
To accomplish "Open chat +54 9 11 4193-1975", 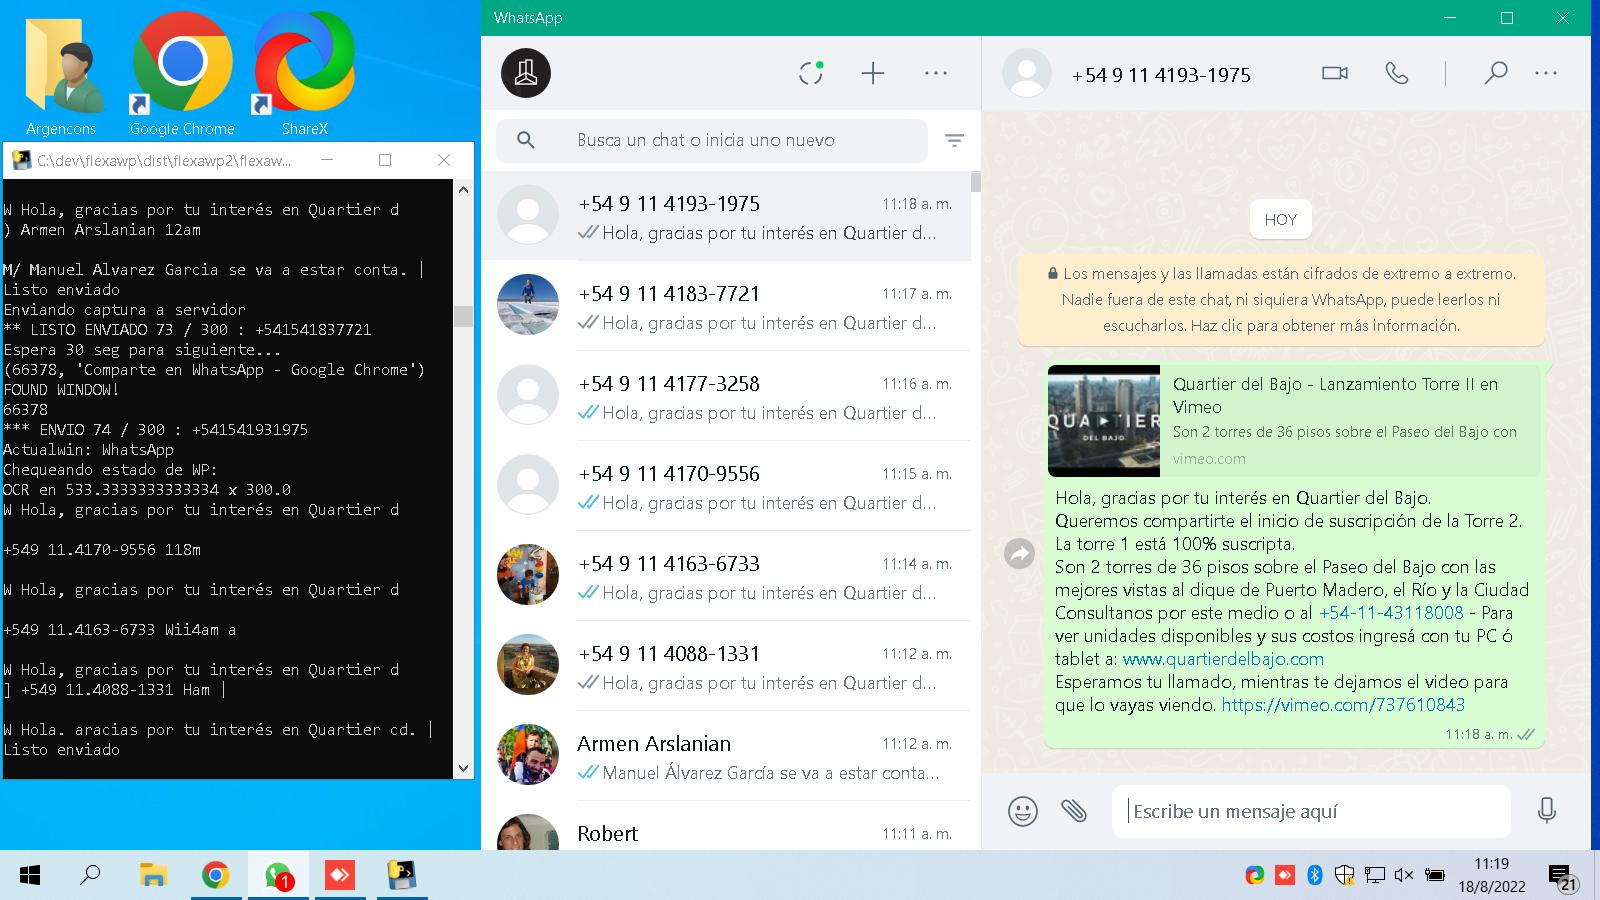I will point(726,216).
